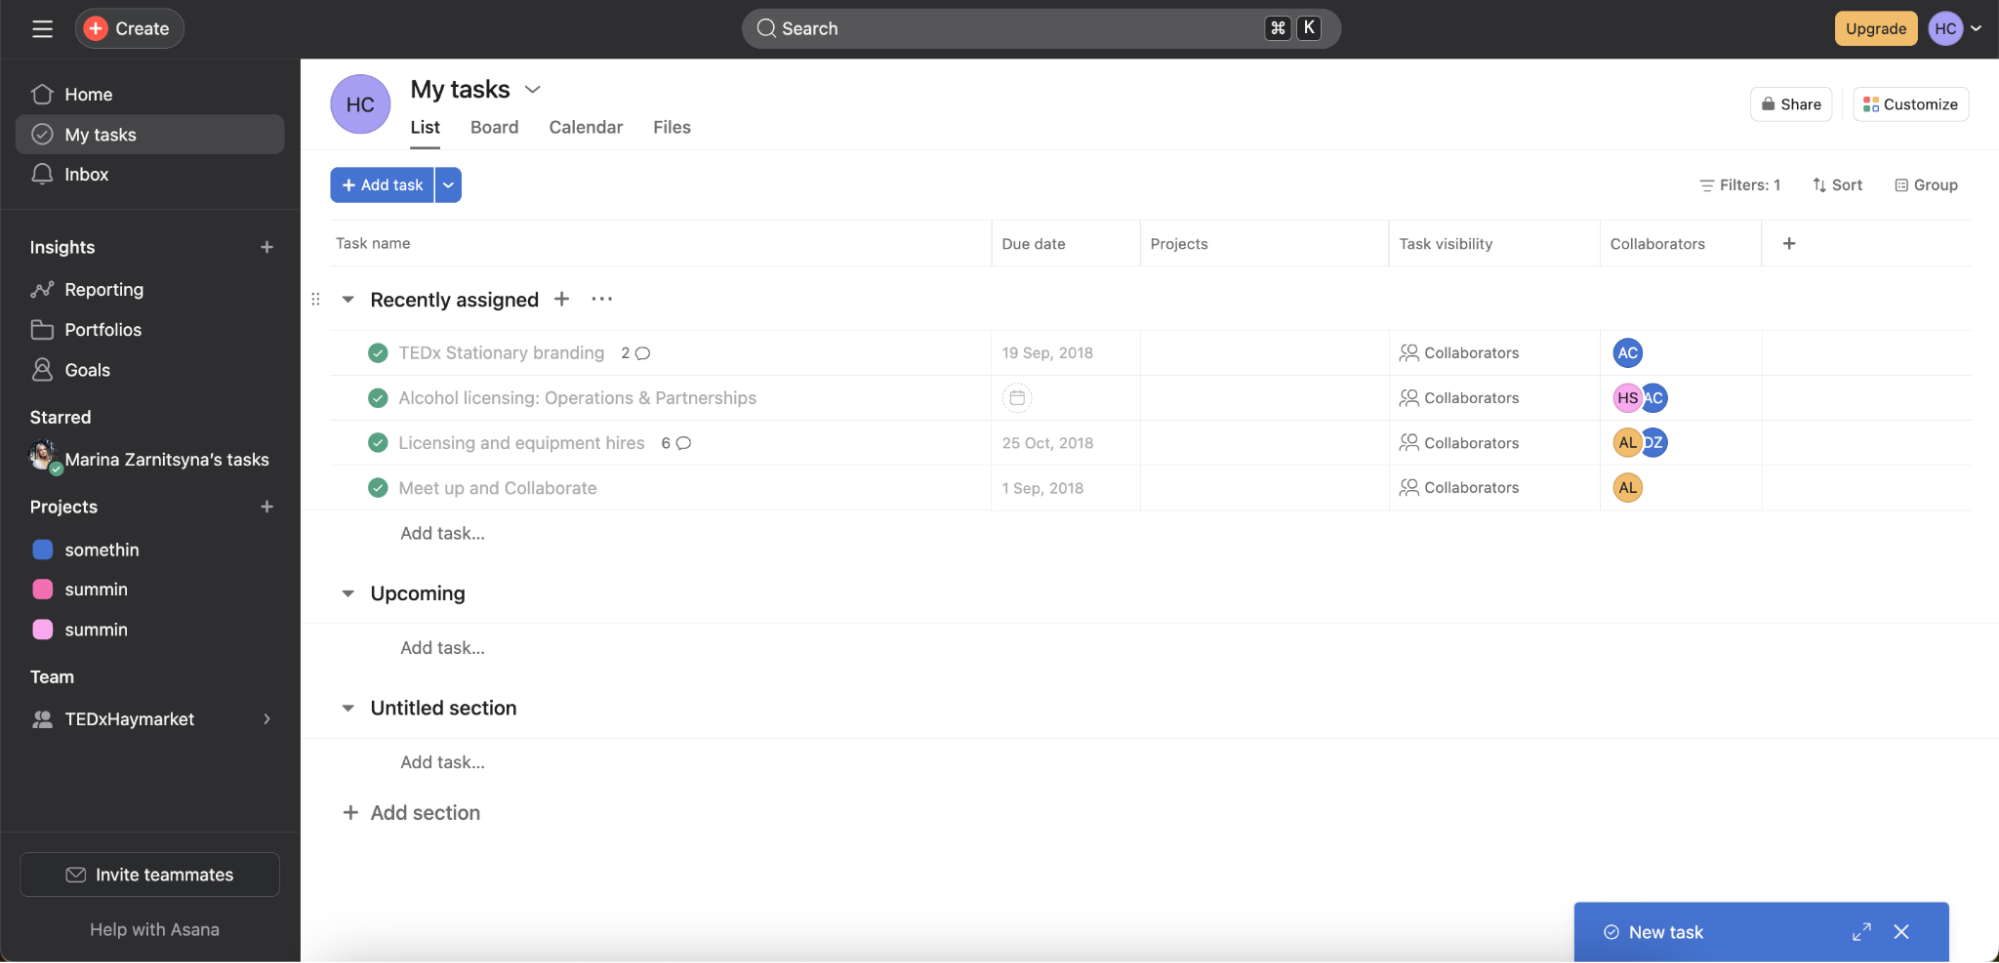This screenshot has height=963, width=1999.
Task: Collapse Recently assigned section
Action: [x=348, y=299]
